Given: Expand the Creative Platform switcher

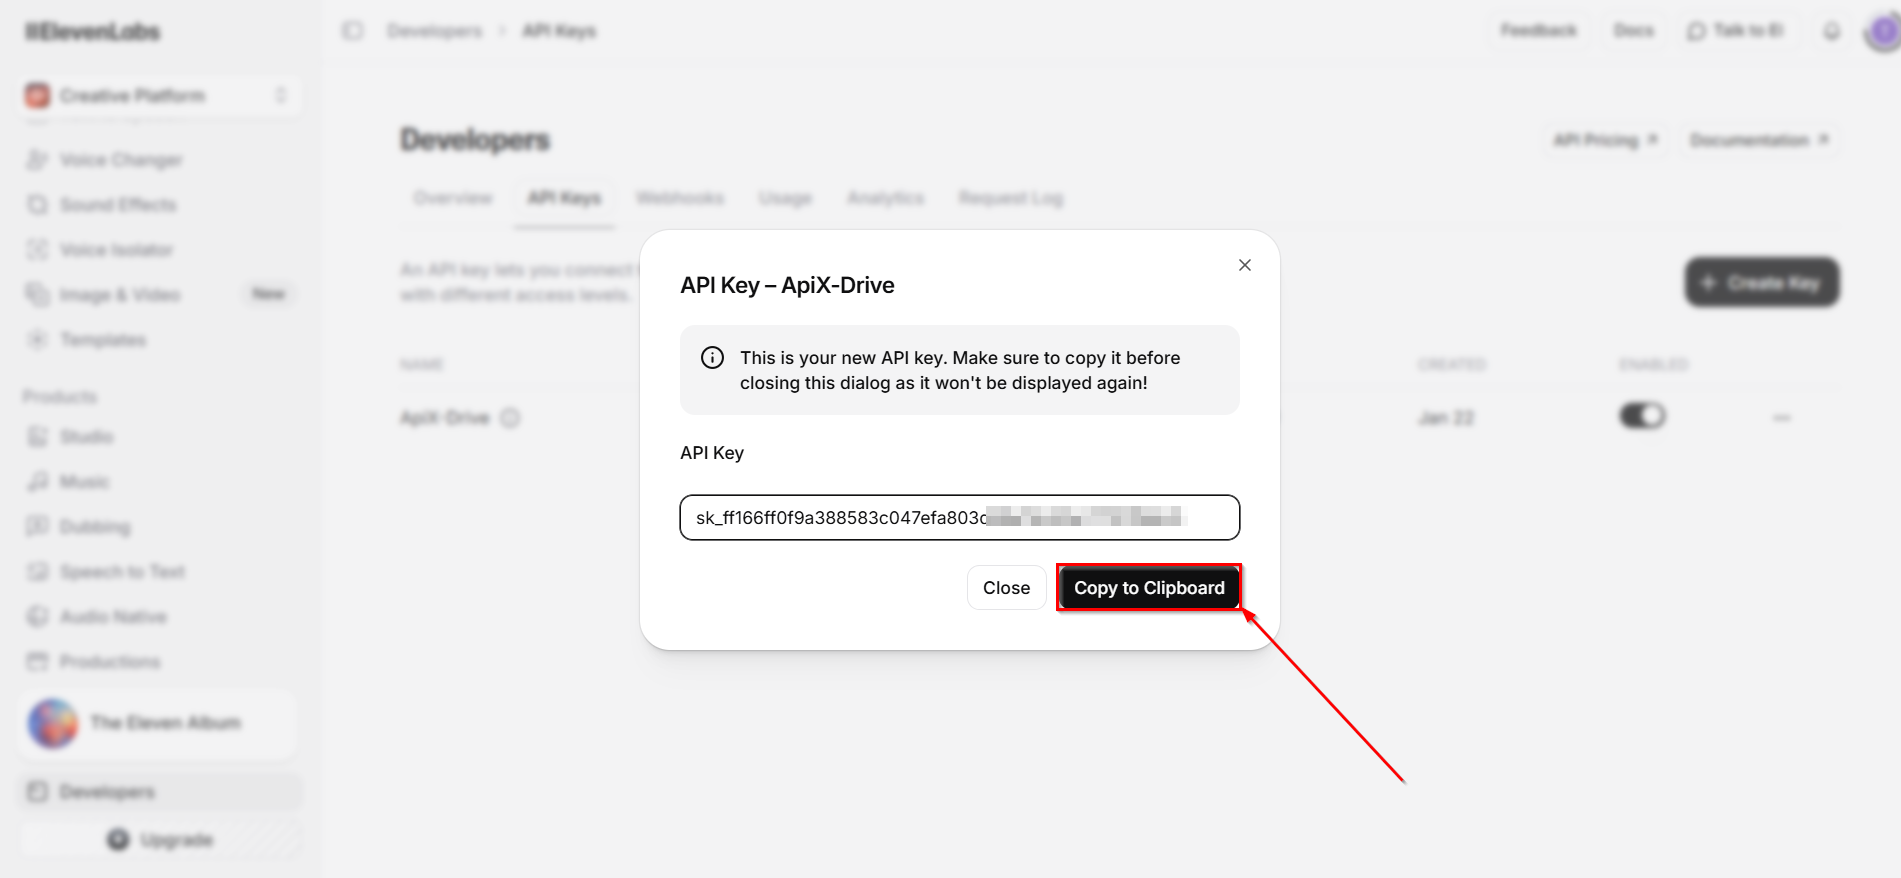Looking at the screenshot, I should click(x=160, y=96).
